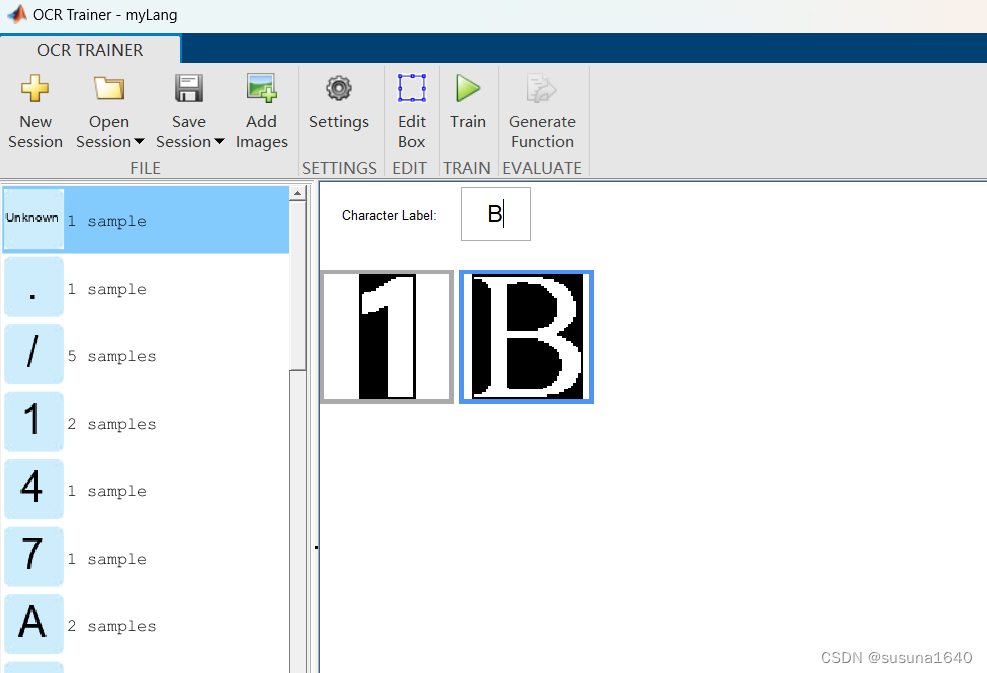Image resolution: width=987 pixels, height=673 pixels.
Task: Select the character A with 2 samples
Action: tap(145, 625)
